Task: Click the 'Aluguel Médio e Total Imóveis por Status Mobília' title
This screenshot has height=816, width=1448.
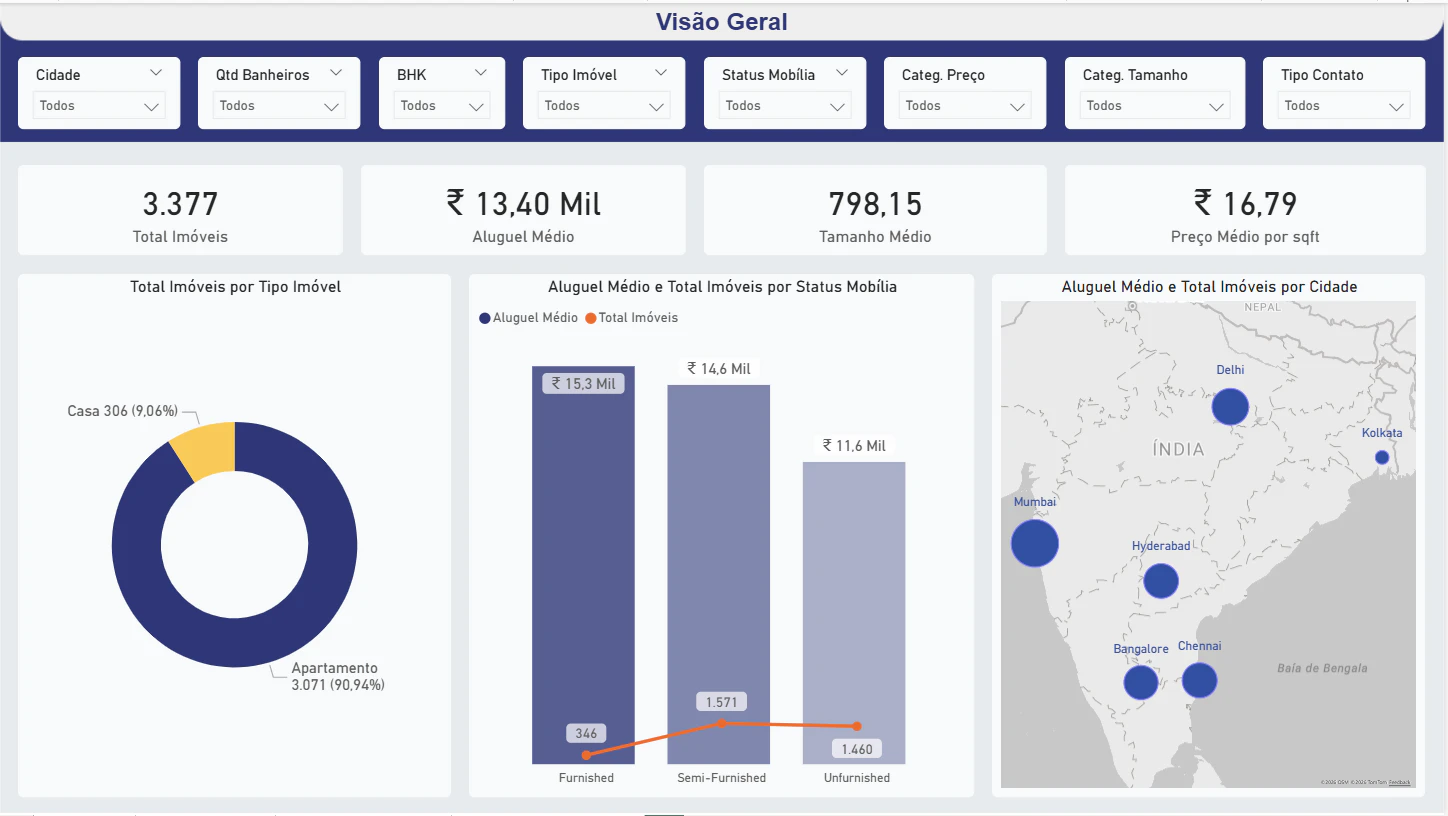Action: pyautogui.click(x=722, y=287)
